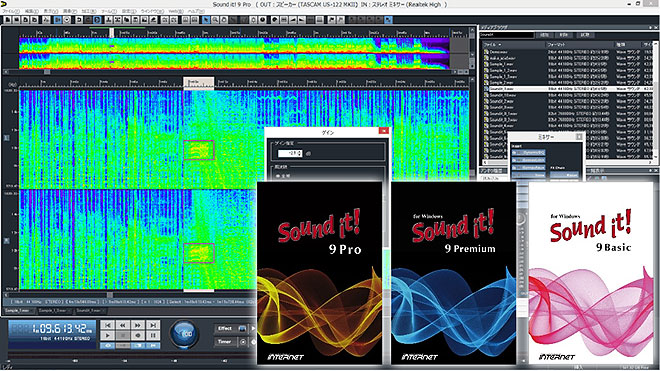Click the media browser horizontal scrollbar

[x=566, y=162]
